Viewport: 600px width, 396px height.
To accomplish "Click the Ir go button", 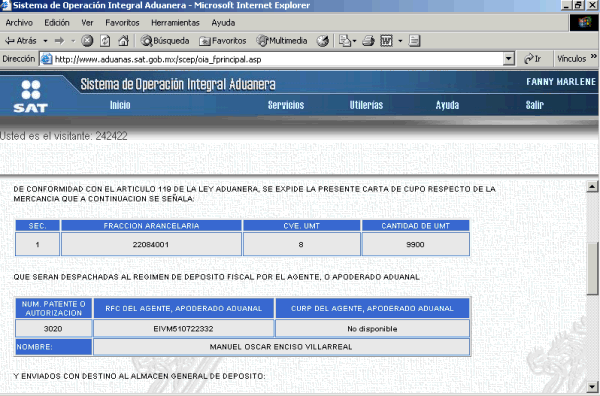I will coord(532,59).
